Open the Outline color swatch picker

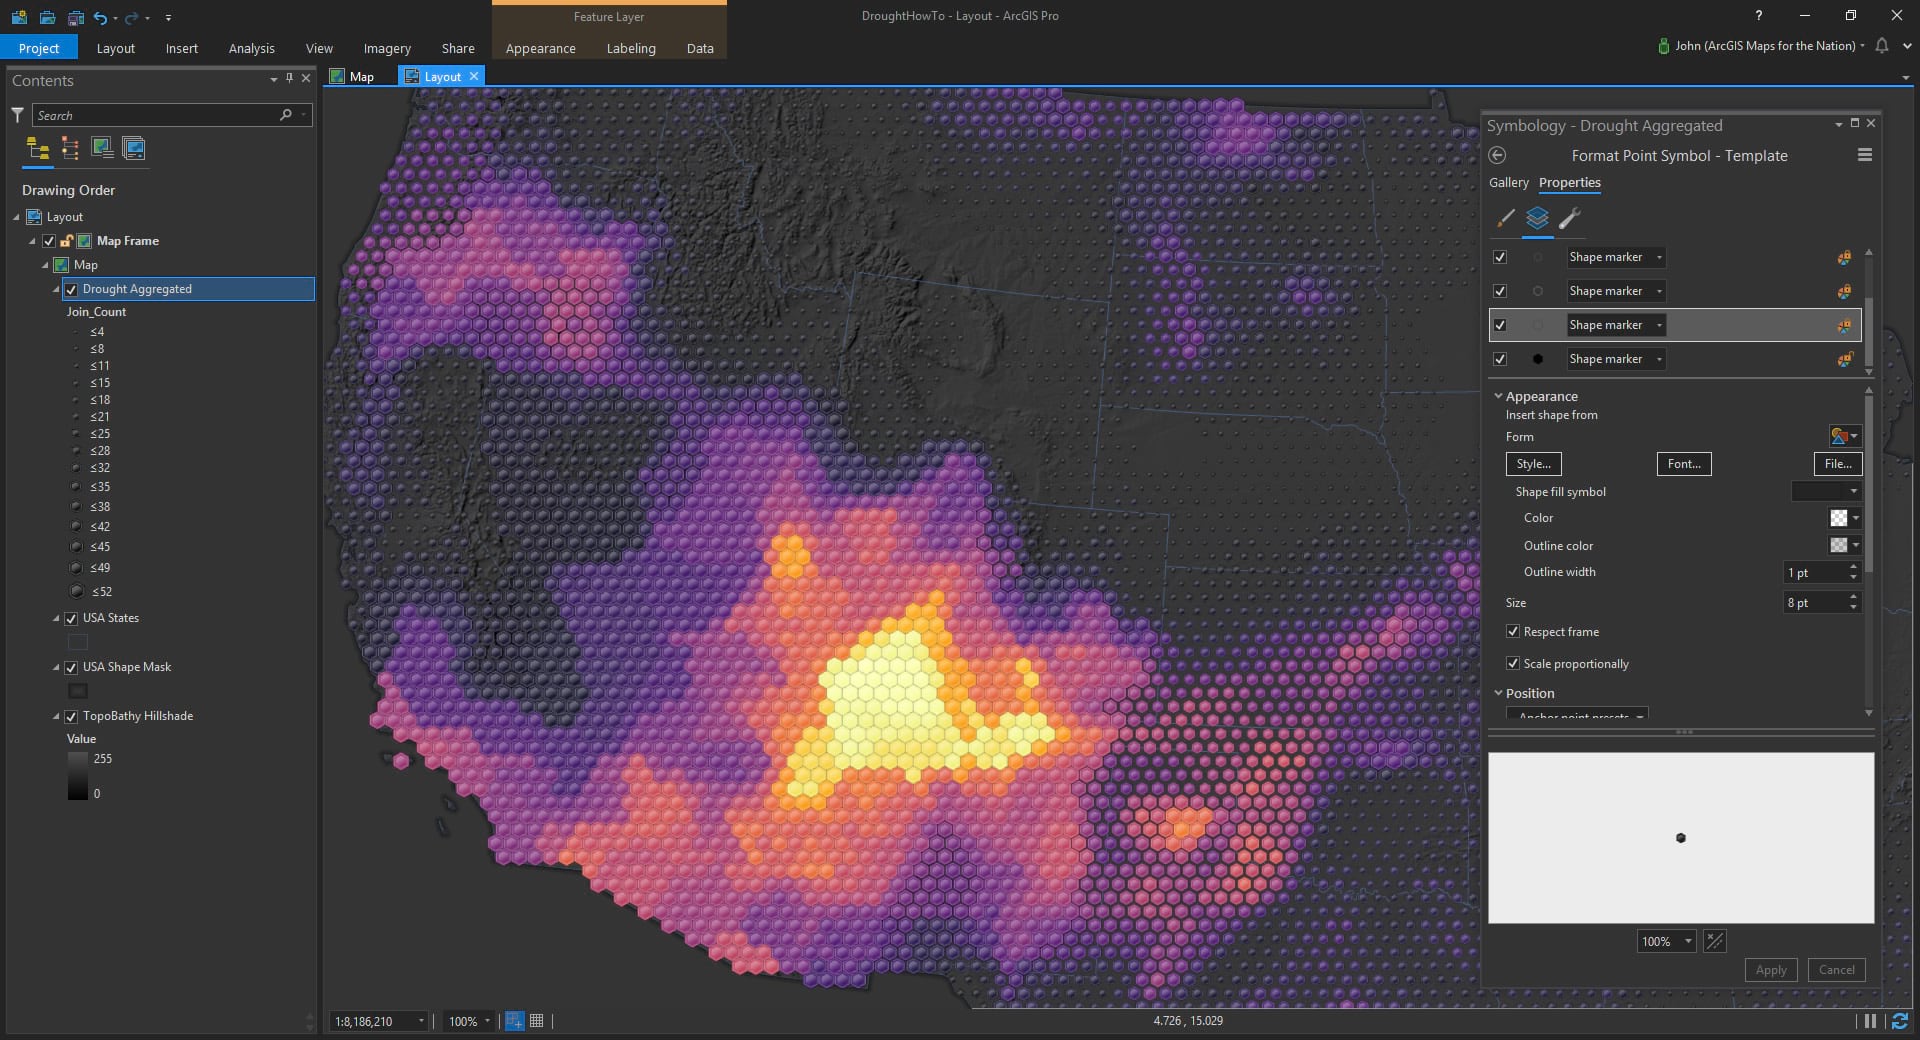[1844, 545]
